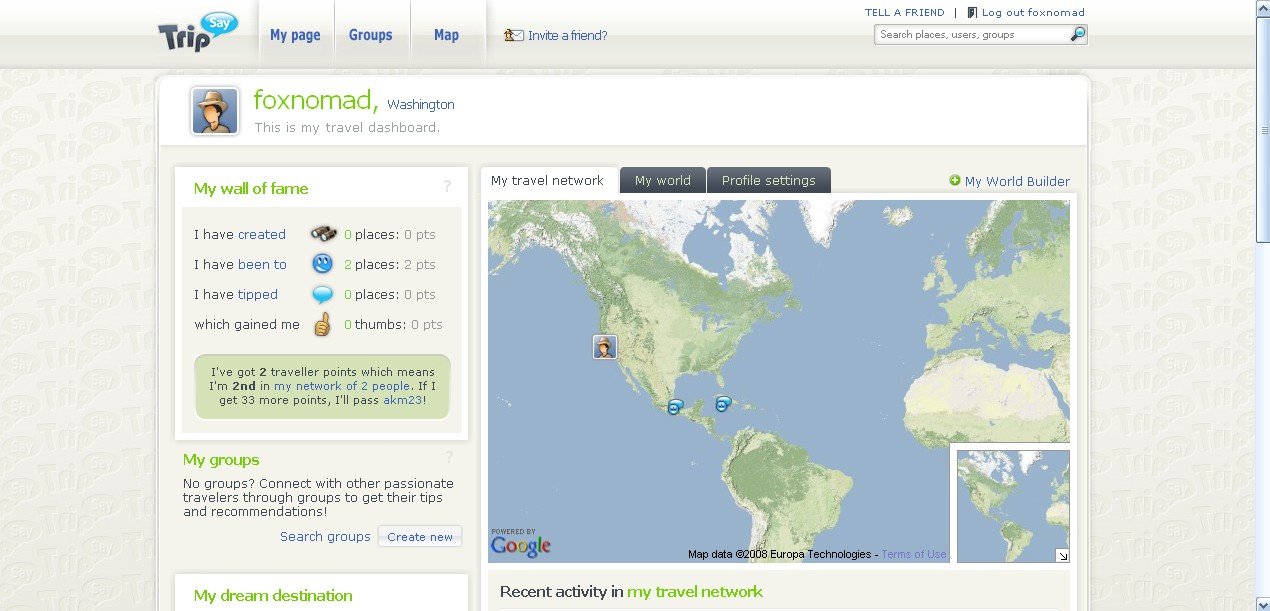Click the help question mark in My groups

(449, 458)
